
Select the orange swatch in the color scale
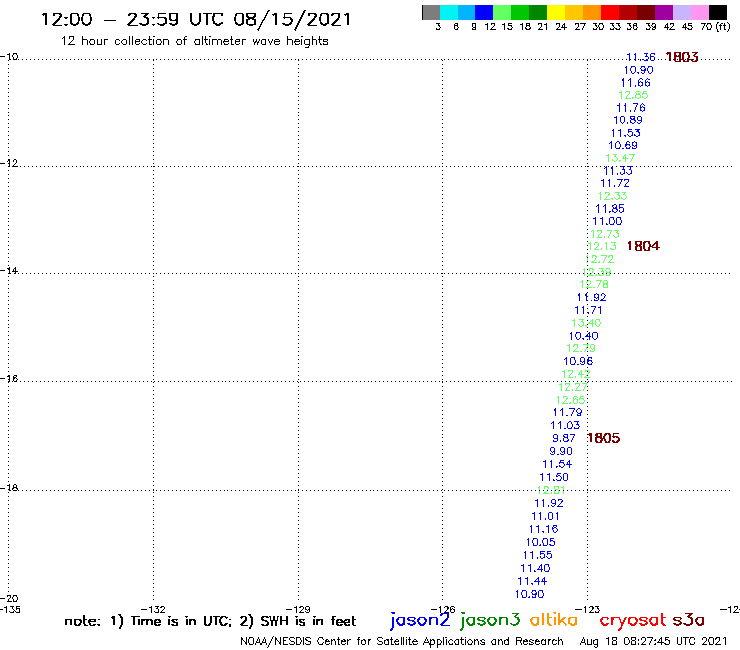click(x=592, y=12)
